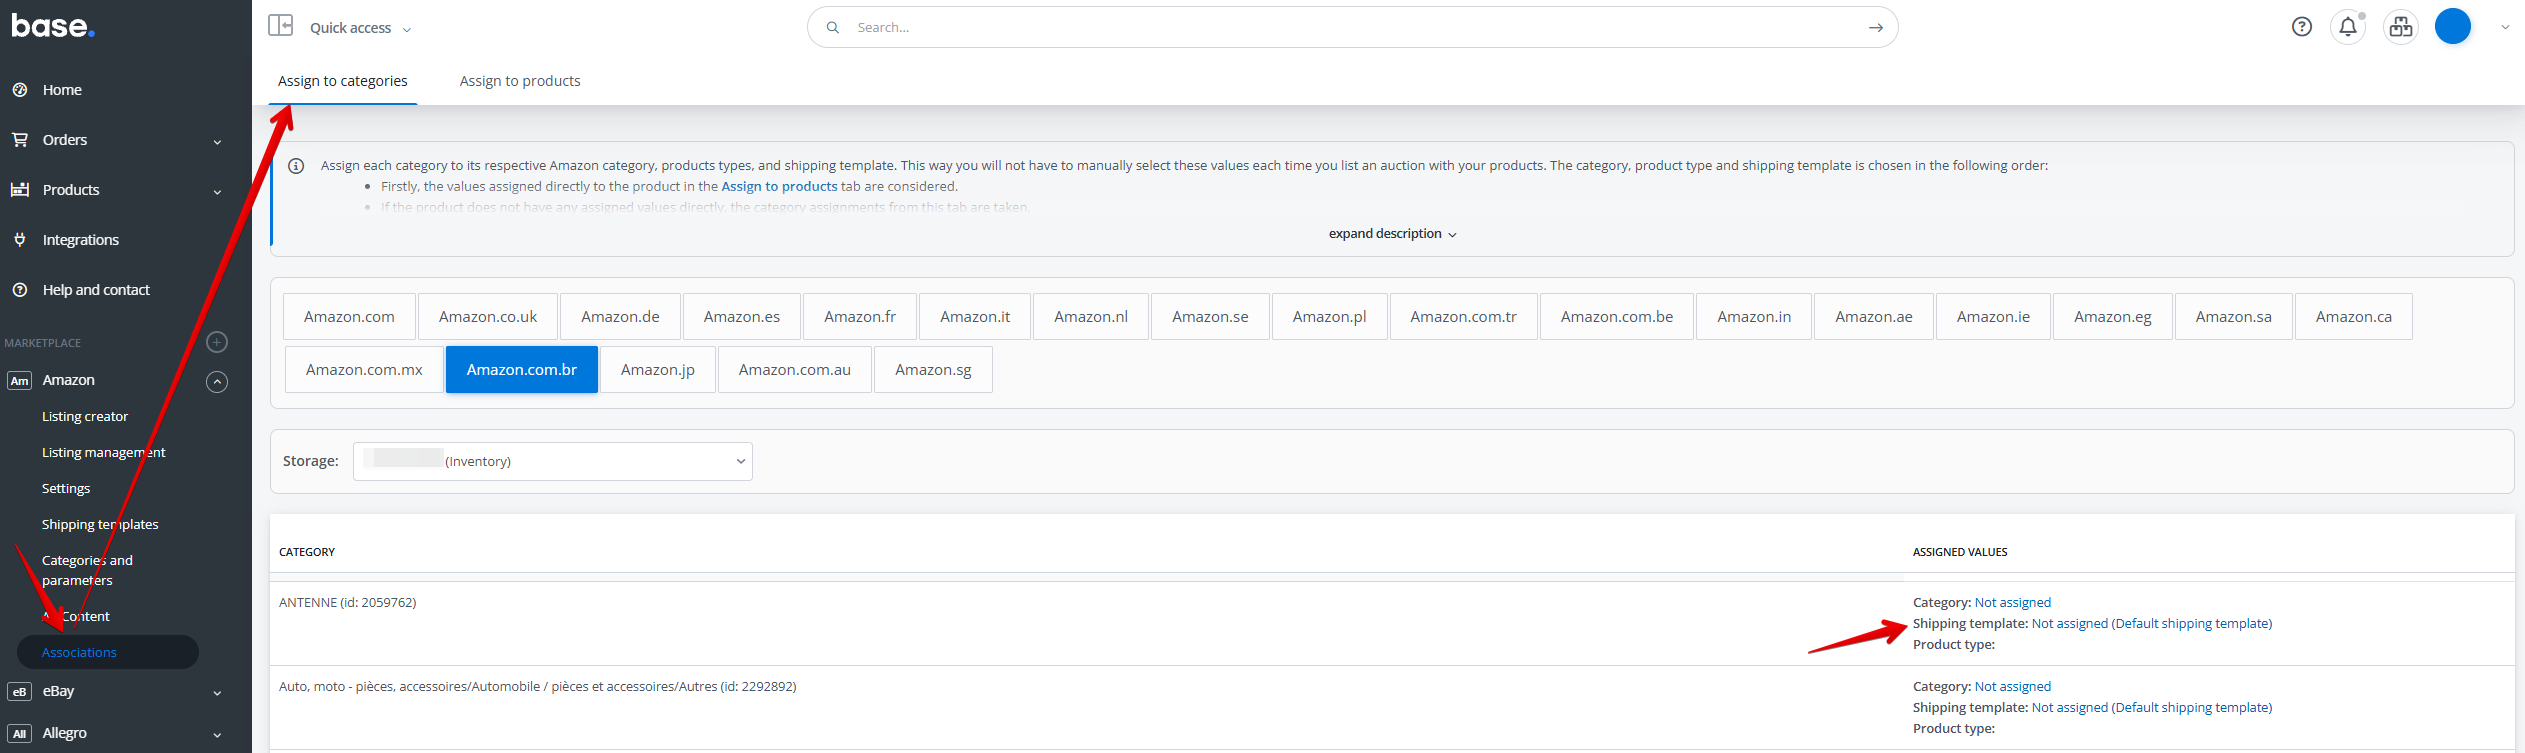2525x753 pixels.
Task: Click the gift box icon in header
Action: point(2400,27)
